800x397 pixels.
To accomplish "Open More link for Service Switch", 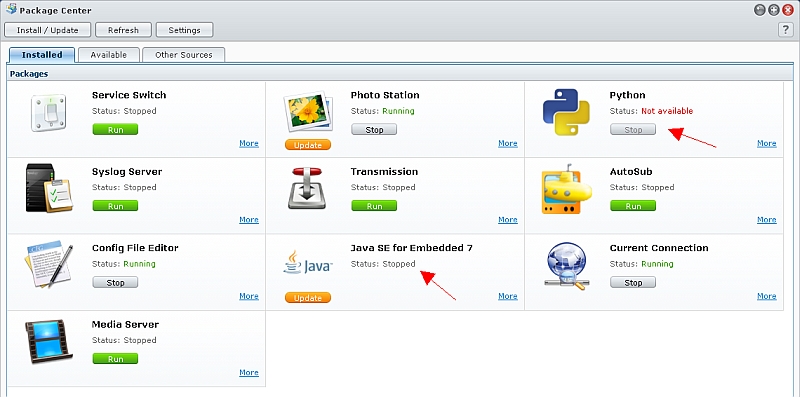I will (249, 143).
